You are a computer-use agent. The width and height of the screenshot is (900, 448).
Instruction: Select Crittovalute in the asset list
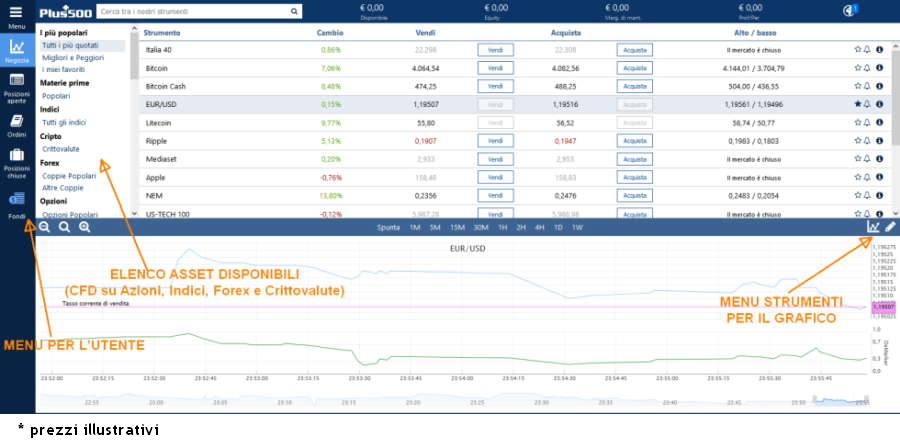pos(61,149)
